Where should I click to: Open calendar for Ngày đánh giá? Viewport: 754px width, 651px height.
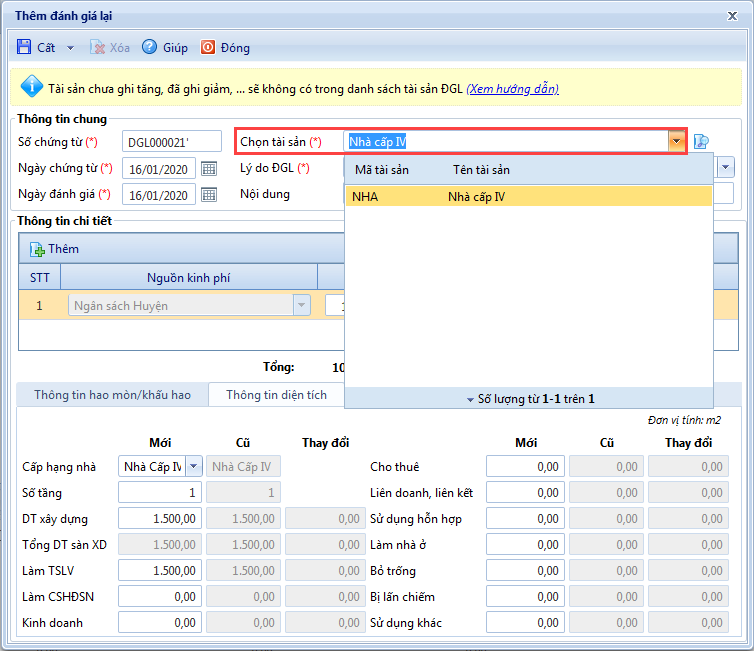point(209,195)
